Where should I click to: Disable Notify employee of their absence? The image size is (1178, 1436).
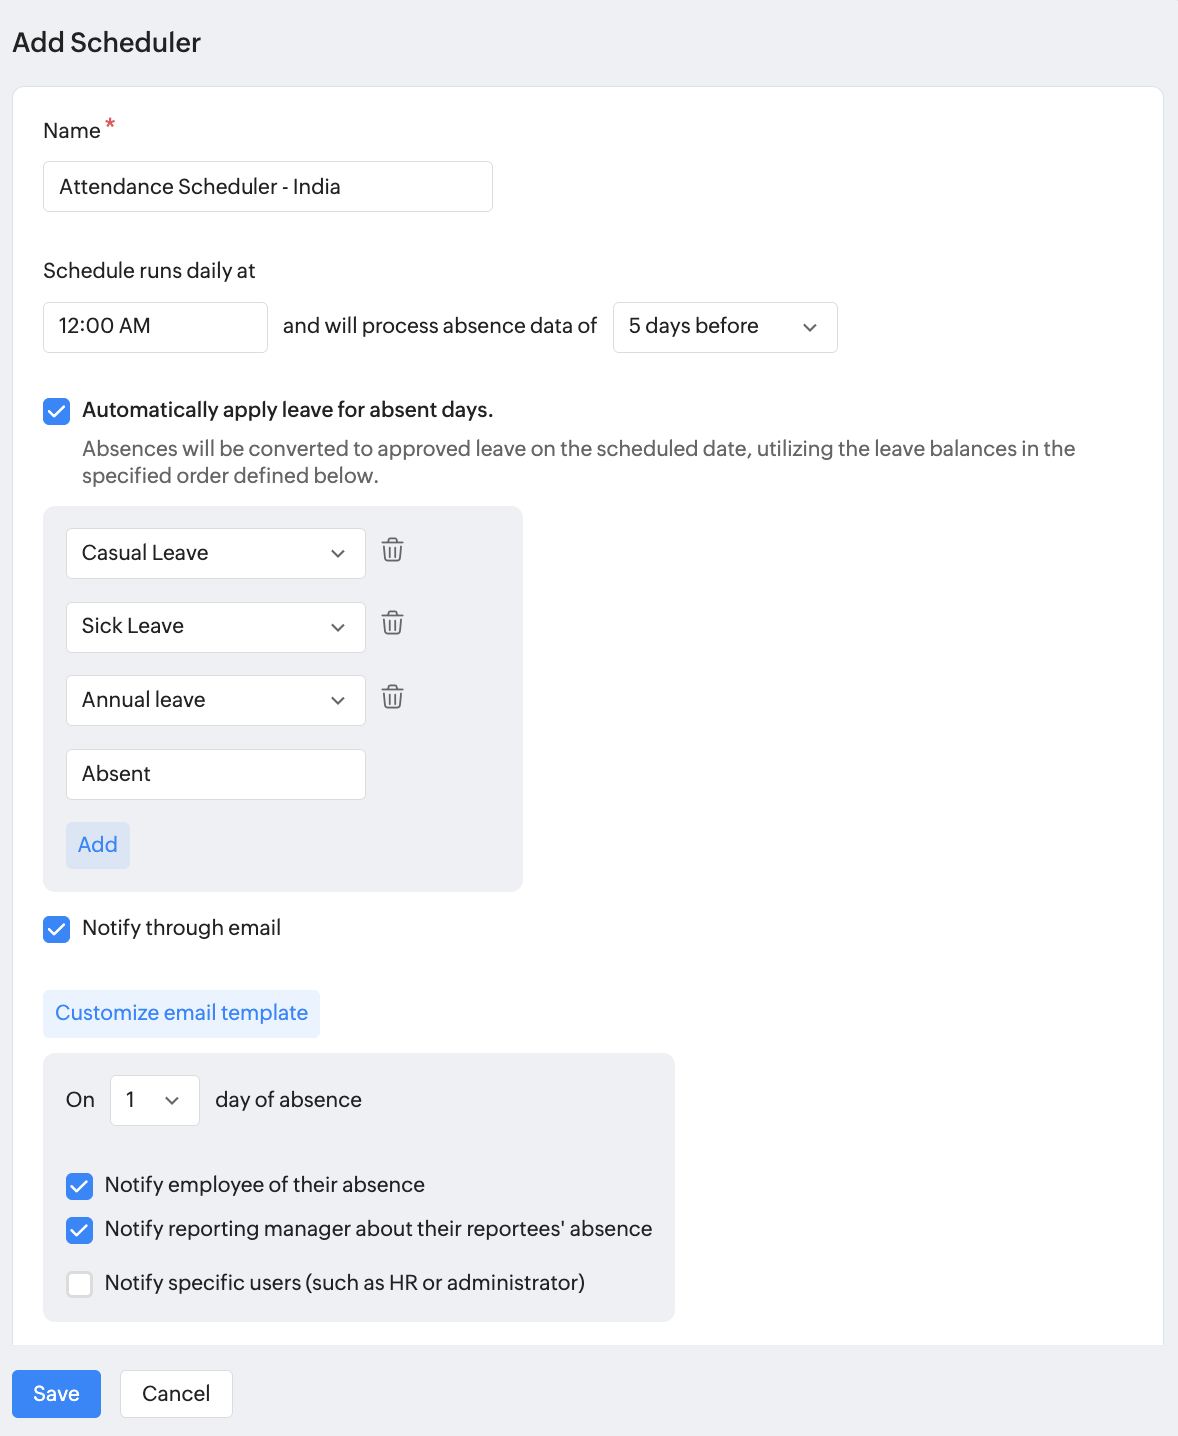(x=80, y=1186)
